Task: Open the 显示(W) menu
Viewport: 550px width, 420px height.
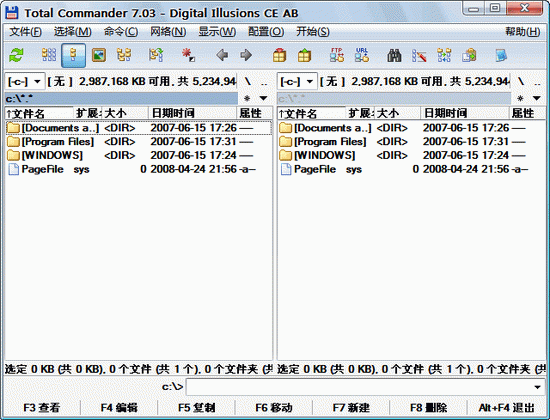Action: [x=217, y=32]
